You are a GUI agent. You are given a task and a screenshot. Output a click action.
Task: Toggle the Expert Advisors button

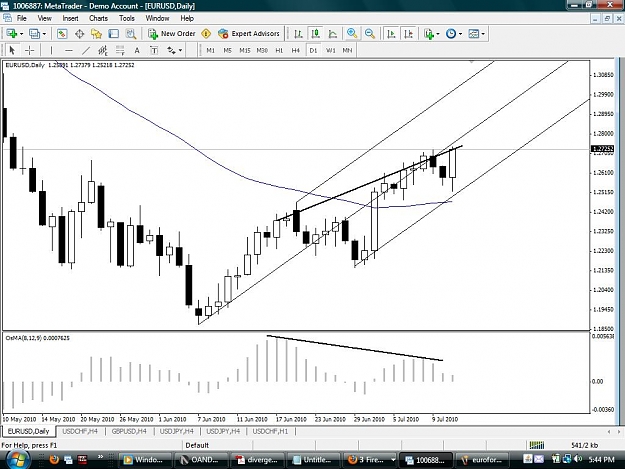pyautogui.click(x=249, y=34)
